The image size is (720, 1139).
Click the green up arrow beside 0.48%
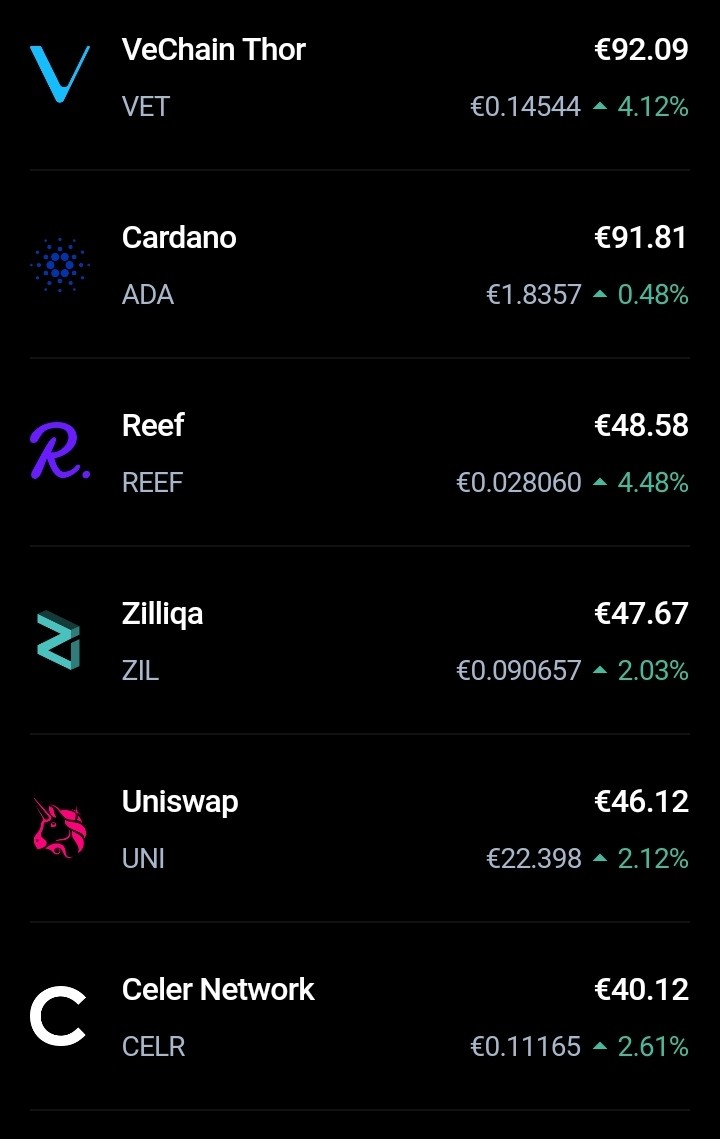(599, 294)
